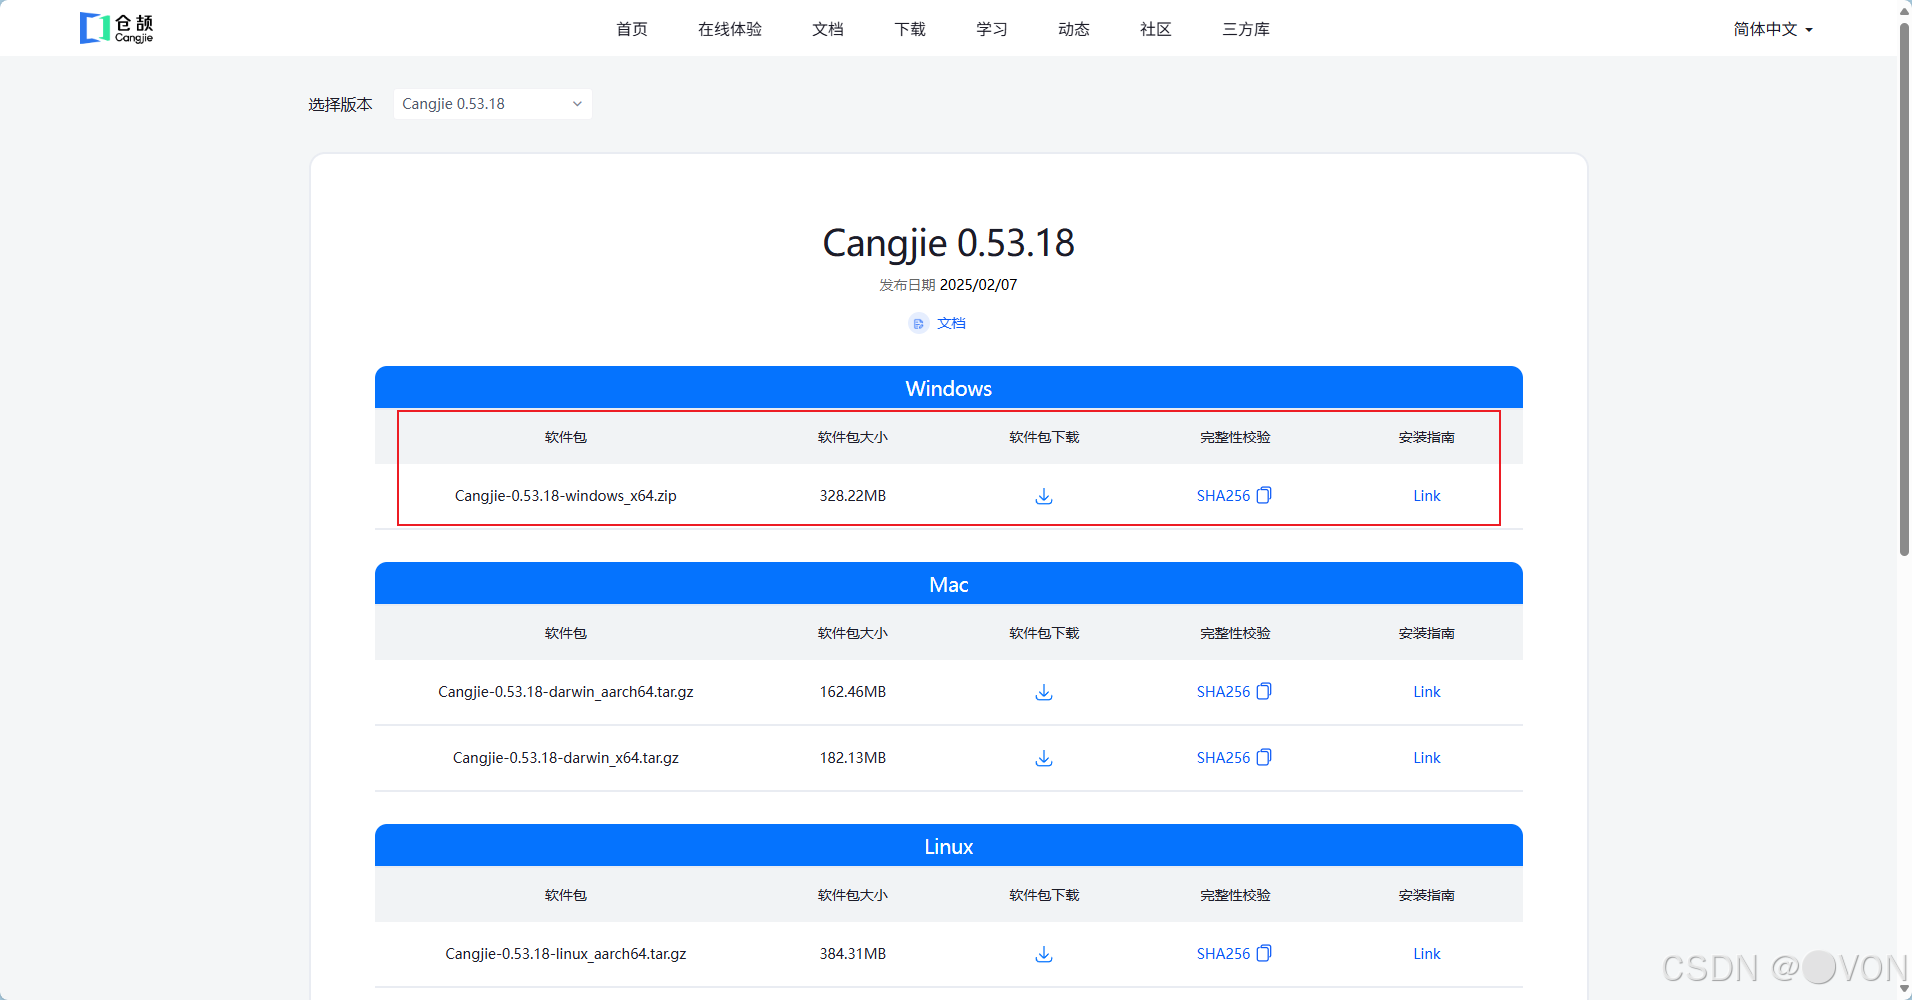Click the scrollbar down arrow
This screenshot has width=1912, height=1000.
pos(1904,990)
